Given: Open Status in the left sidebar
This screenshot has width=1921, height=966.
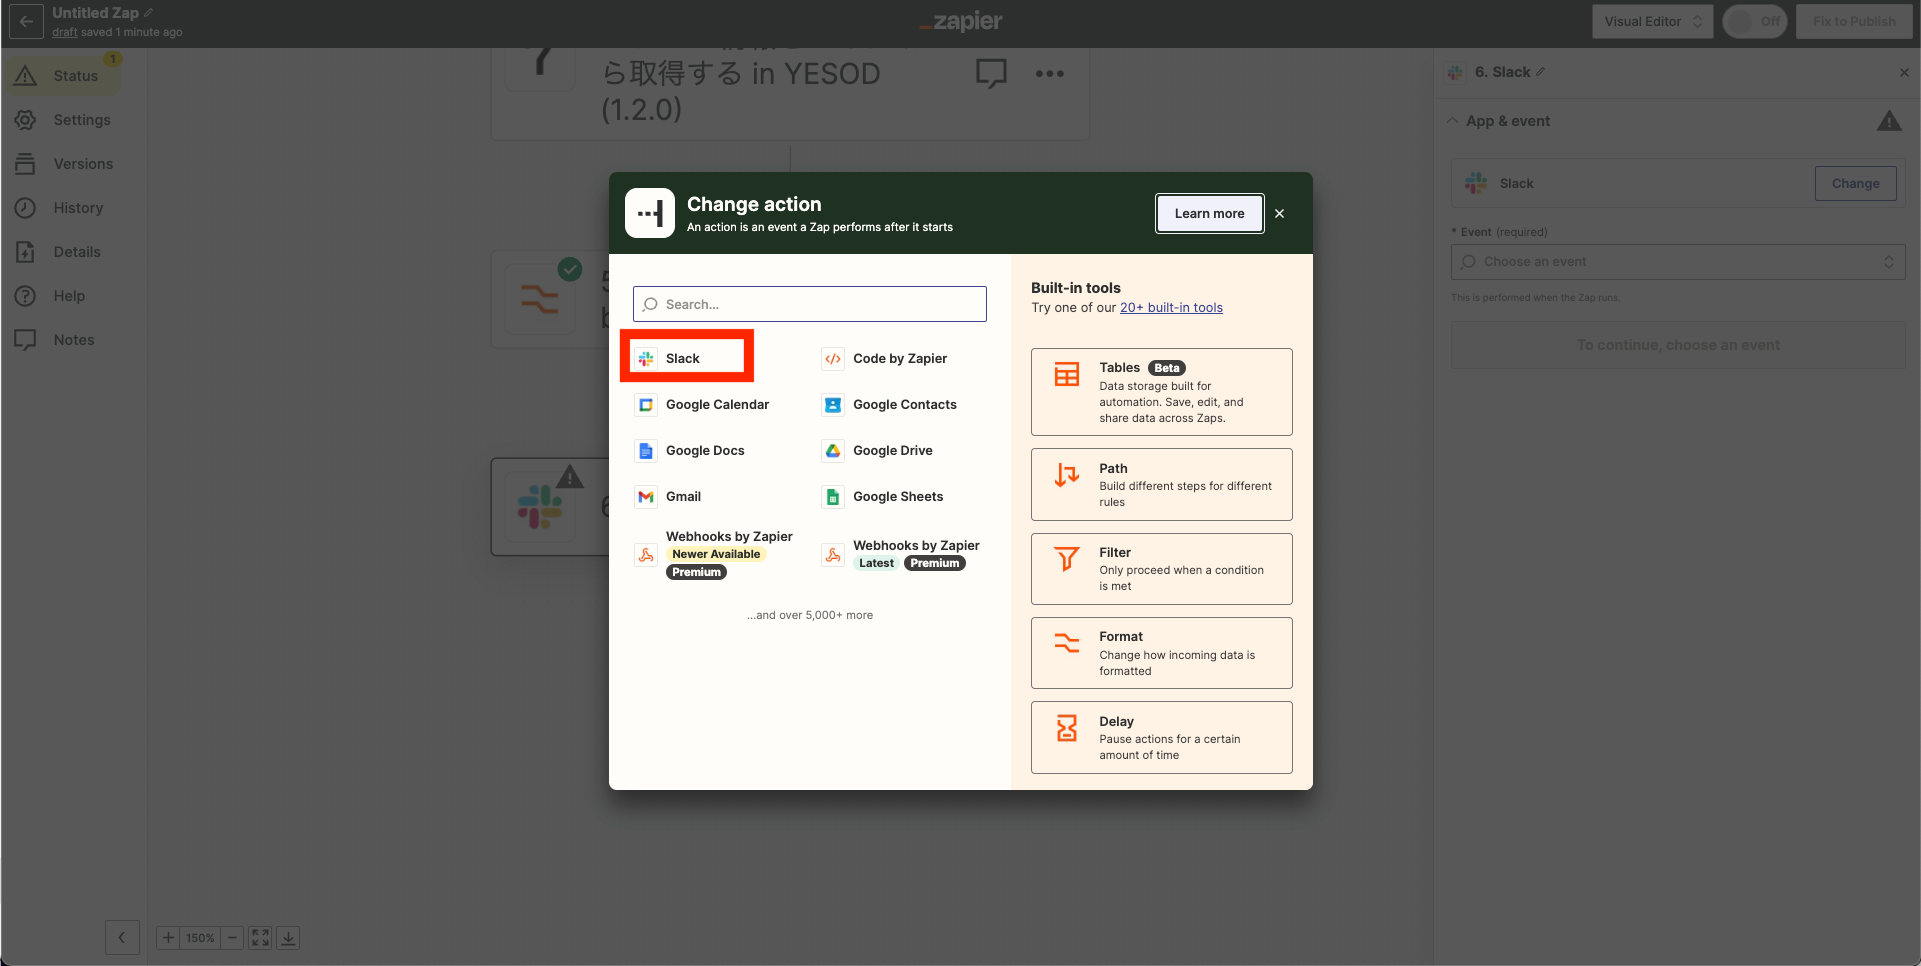Looking at the screenshot, I should tap(63, 76).
